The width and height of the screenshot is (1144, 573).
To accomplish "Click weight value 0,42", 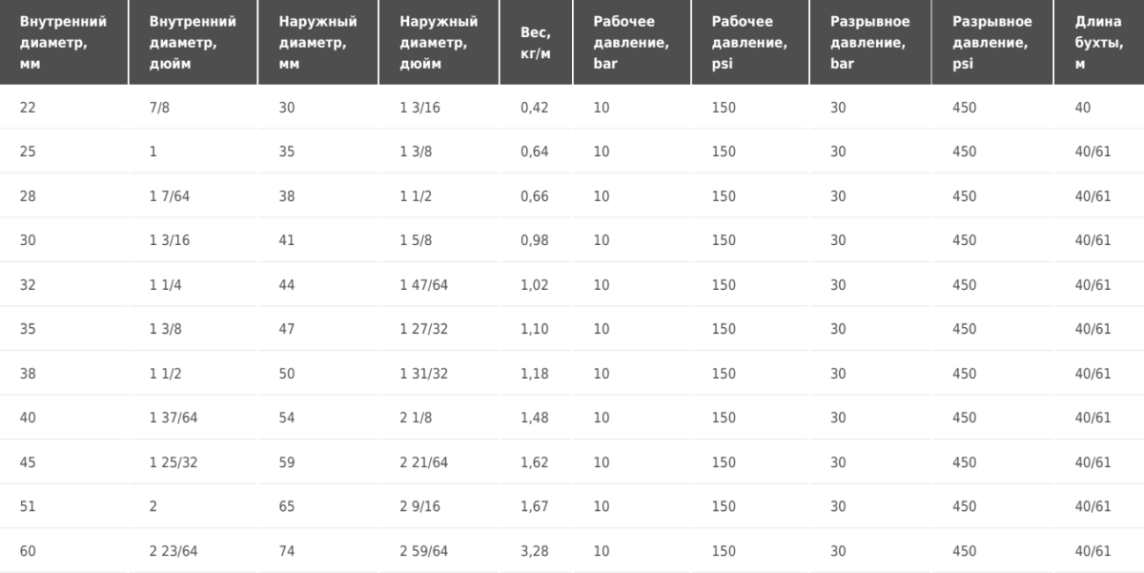I will point(535,108).
